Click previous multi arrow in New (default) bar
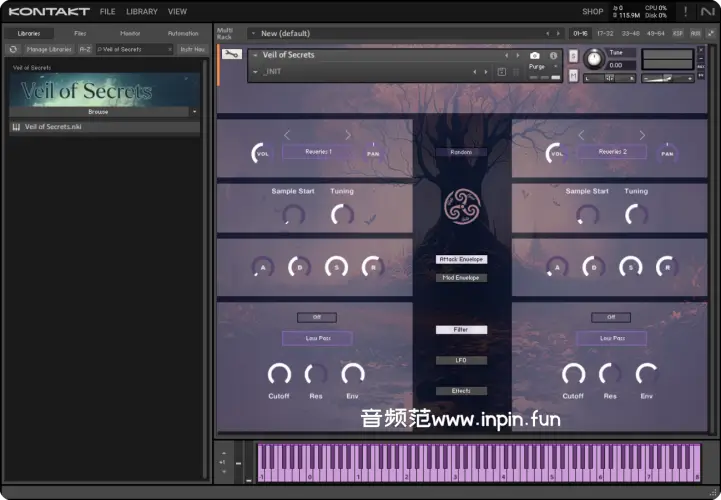The image size is (721, 500). click(547, 34)
